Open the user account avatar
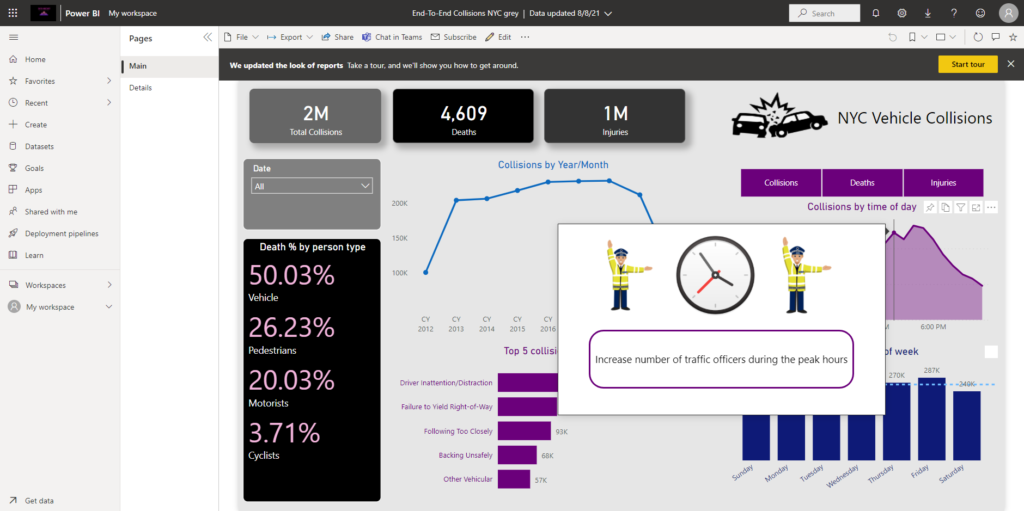 pyautogui.click(x=1008, y=13)
